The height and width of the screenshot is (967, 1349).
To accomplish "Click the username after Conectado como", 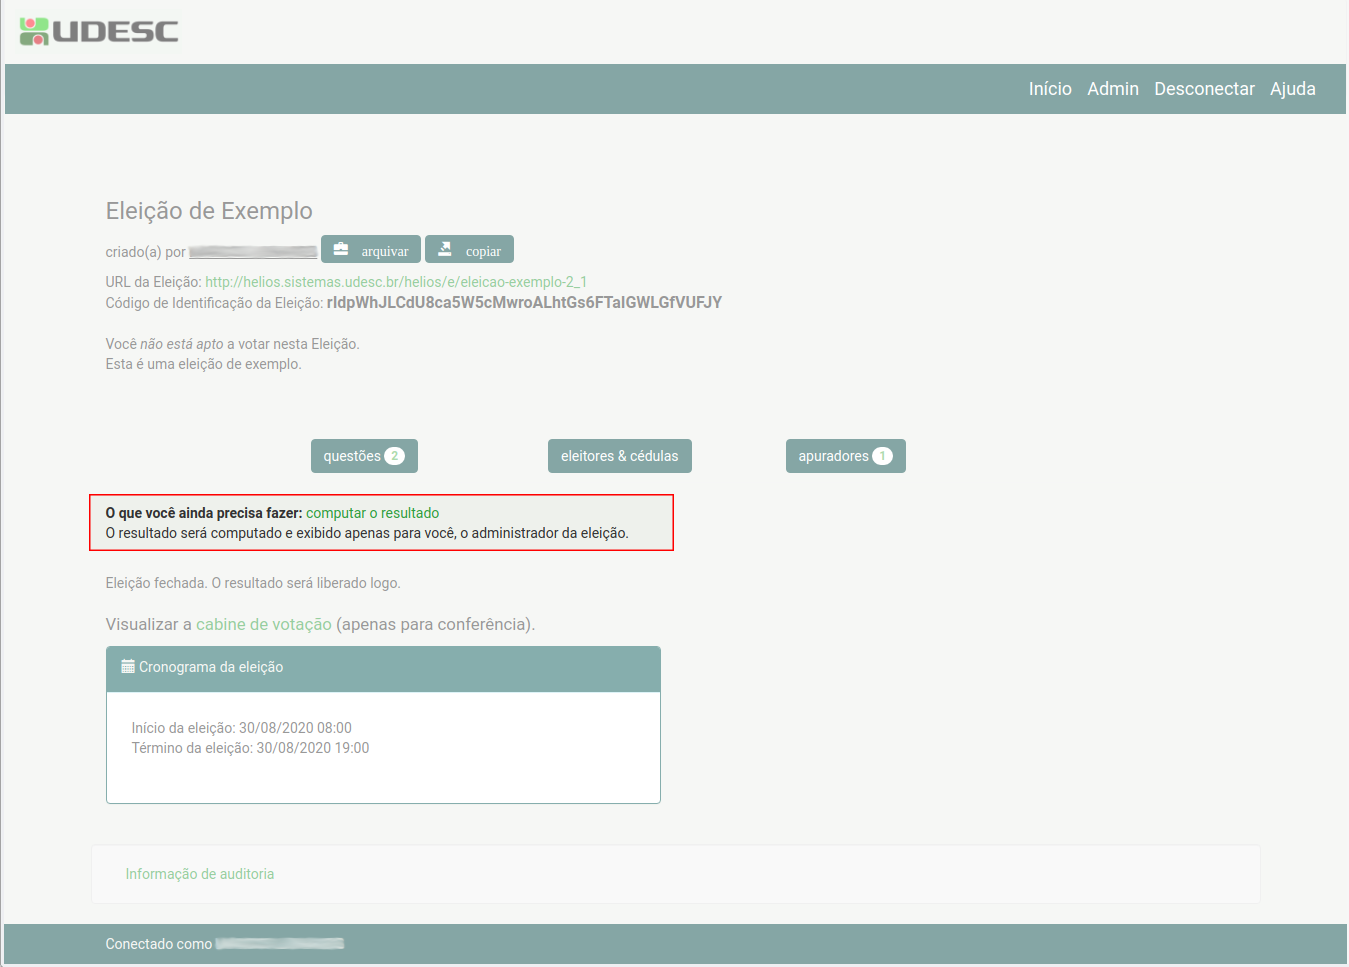I will 279,944.
